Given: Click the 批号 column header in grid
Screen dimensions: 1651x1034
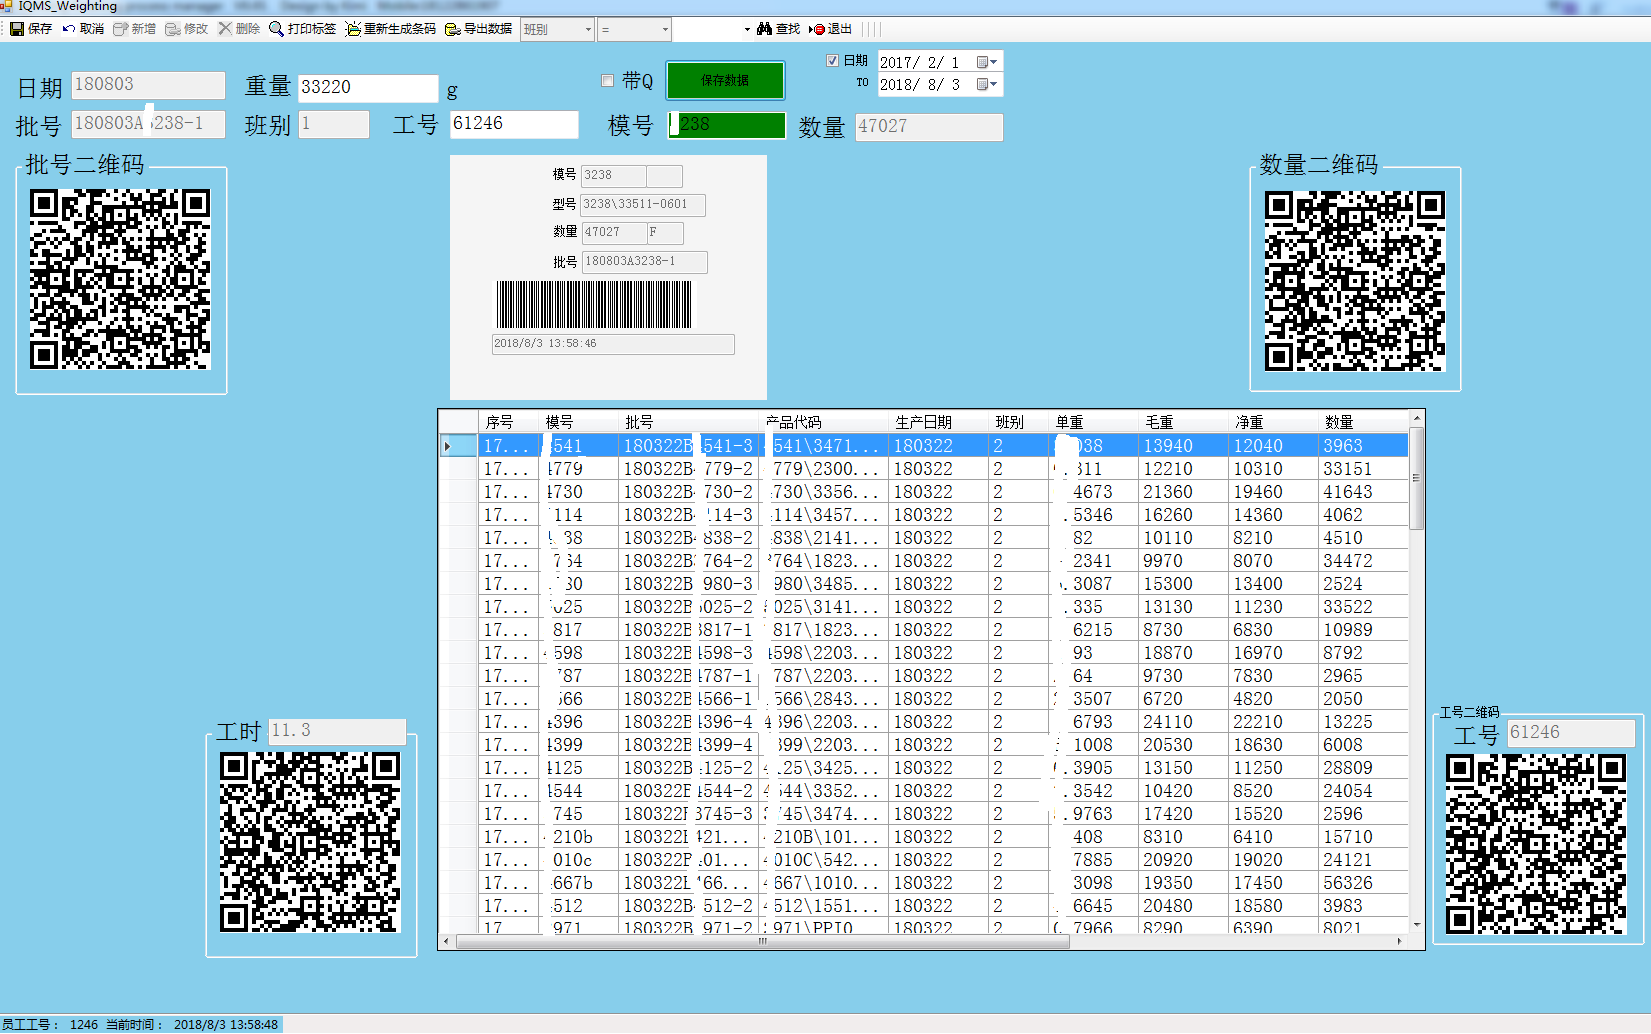Looking at the screenshot, I should (x=688, y=422).
